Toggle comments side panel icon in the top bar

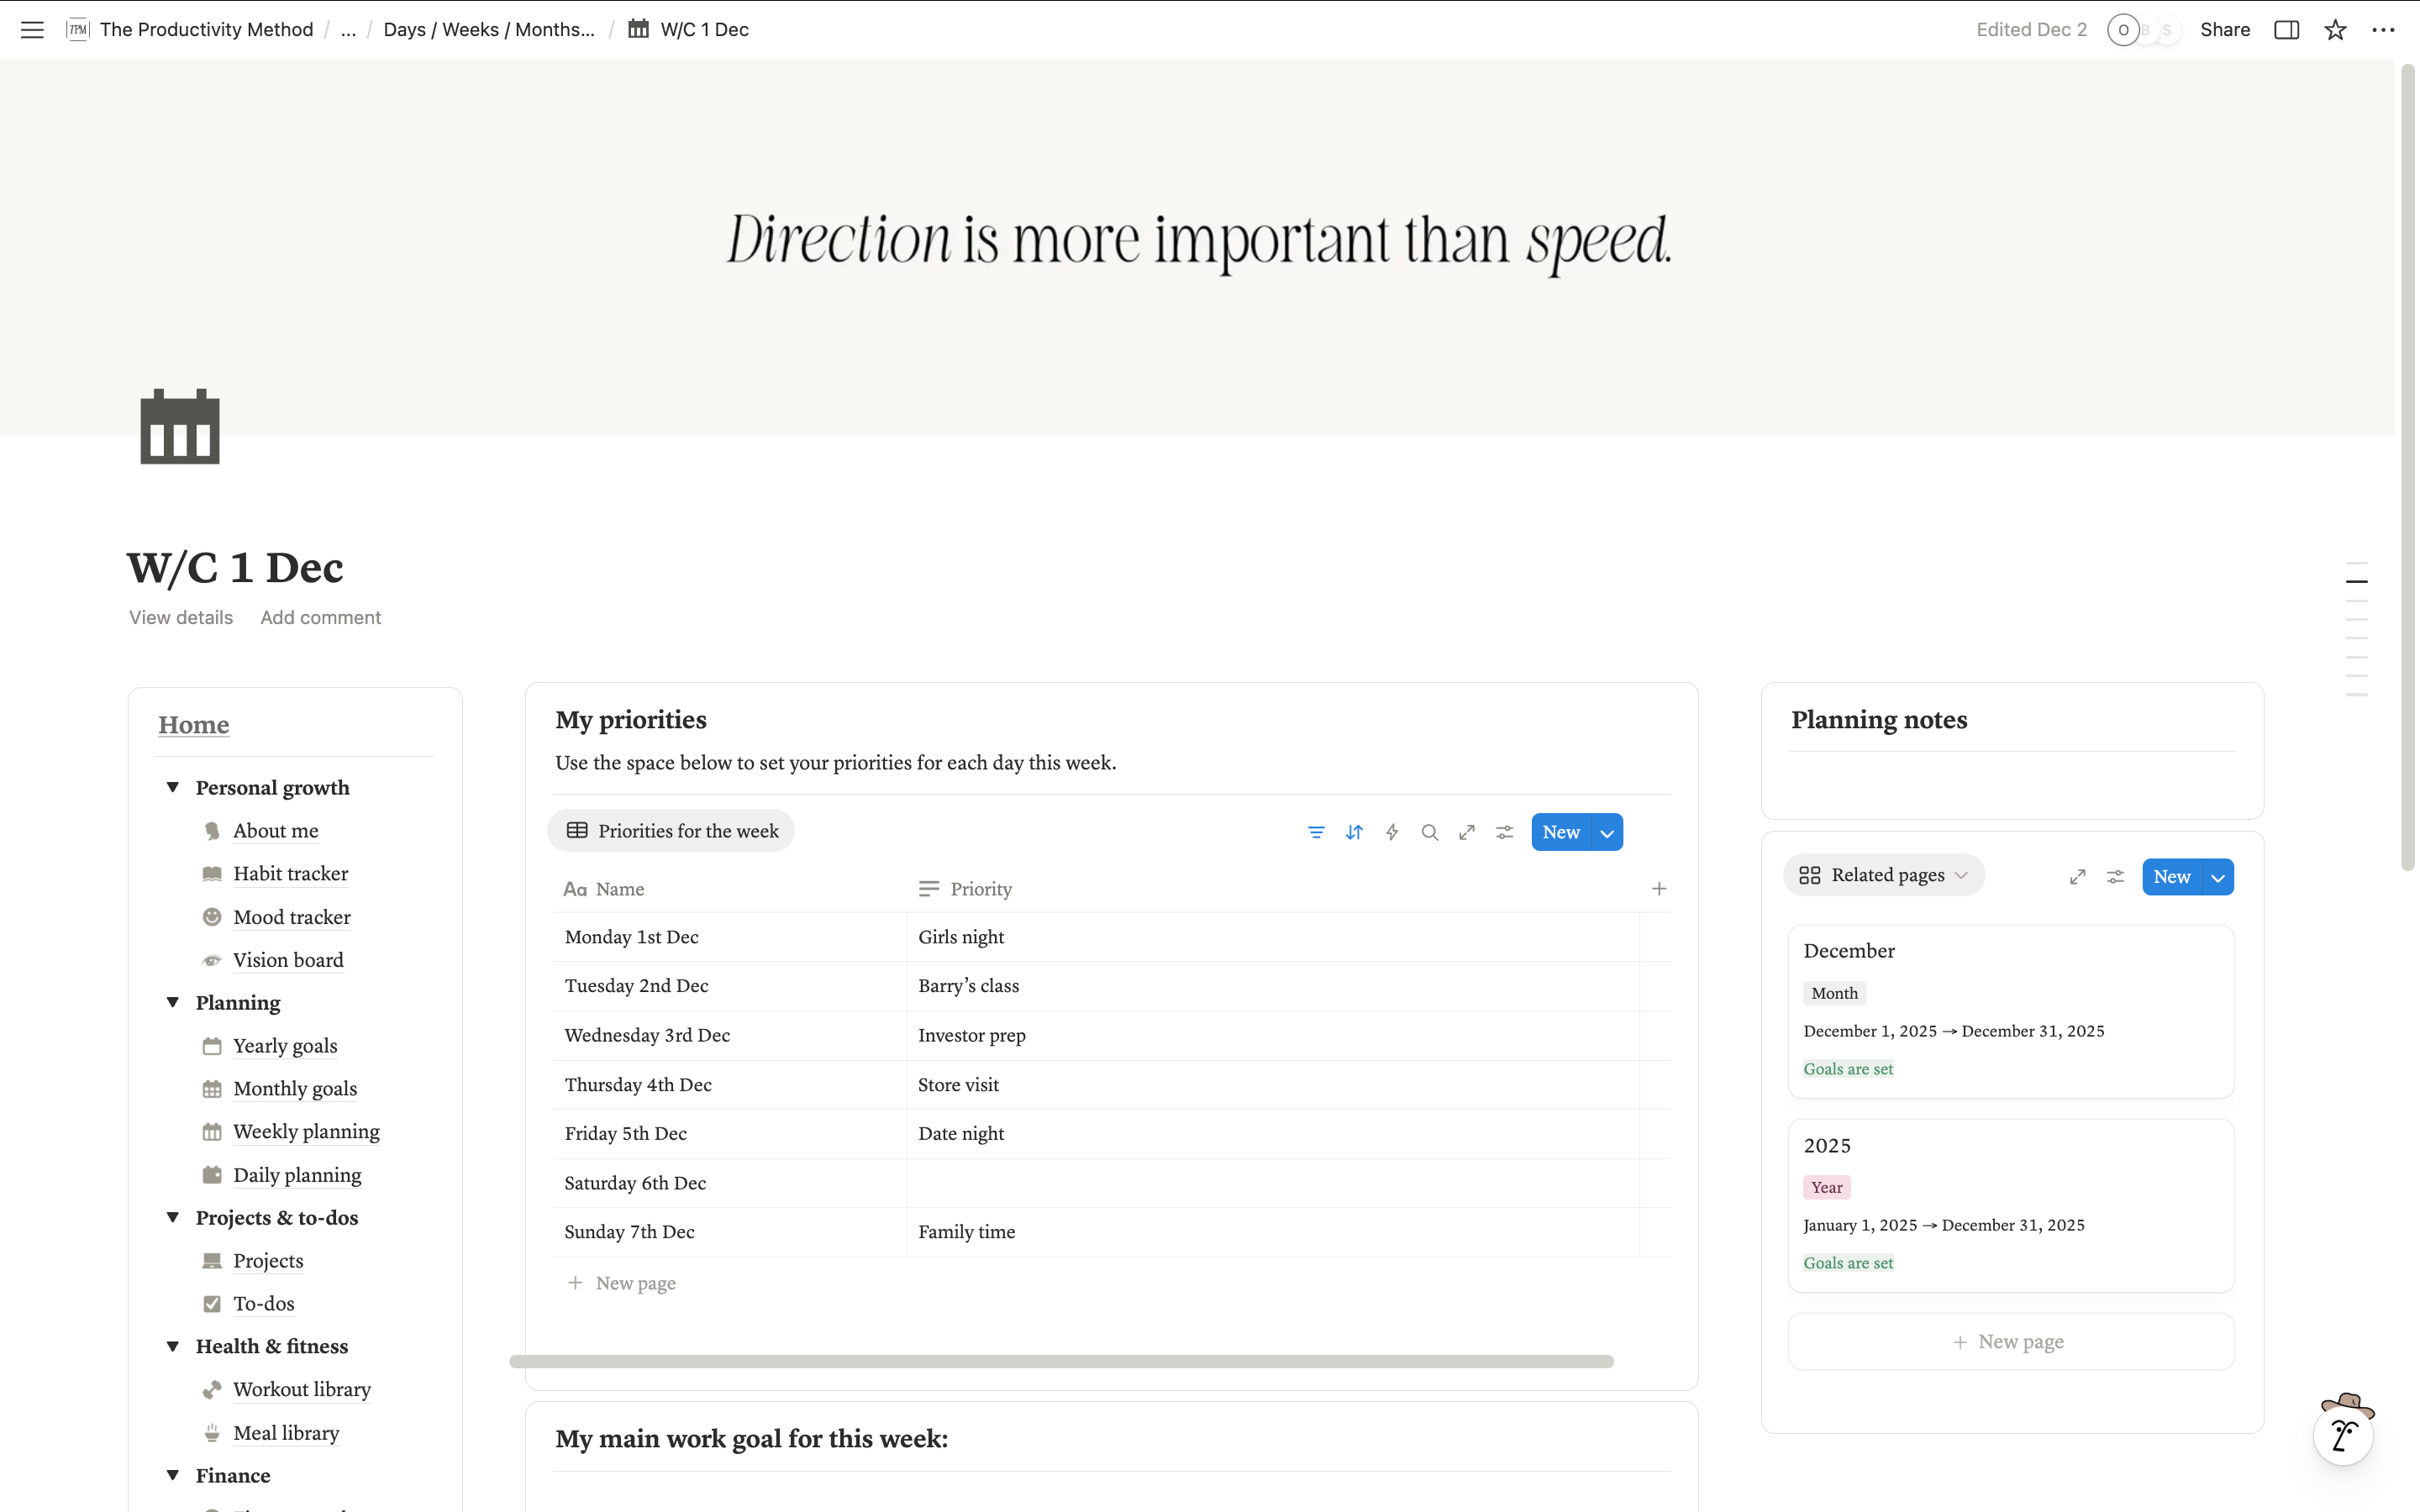tap(2286, 29)
